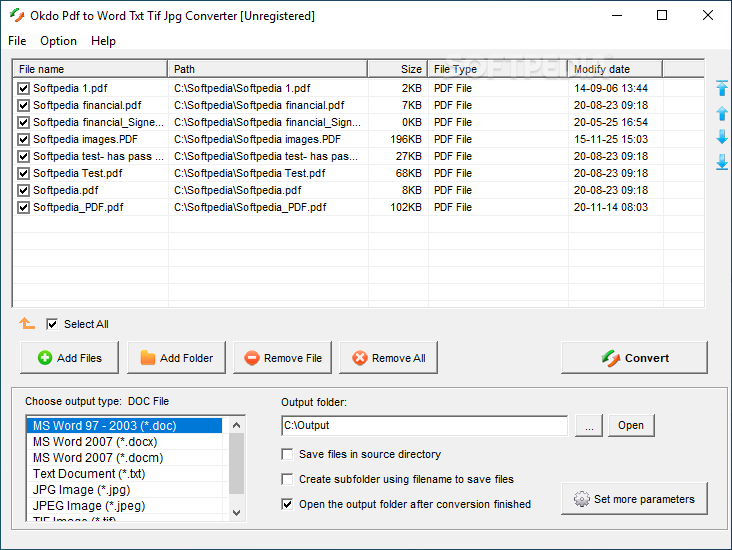The image size is (732, 550).
Task: Start conversion with Convert button
Action: 634,358
